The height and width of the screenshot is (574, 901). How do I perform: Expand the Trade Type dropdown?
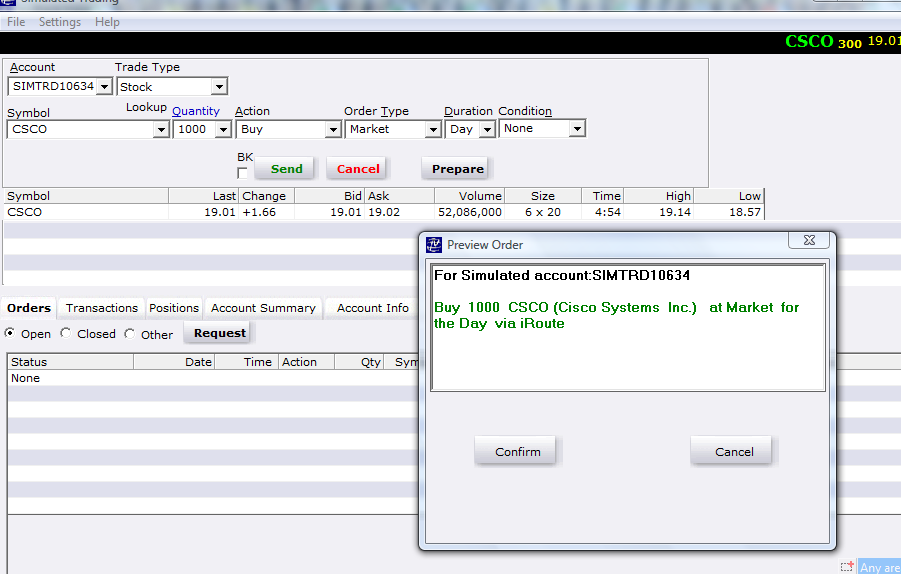tap(219, 87)
